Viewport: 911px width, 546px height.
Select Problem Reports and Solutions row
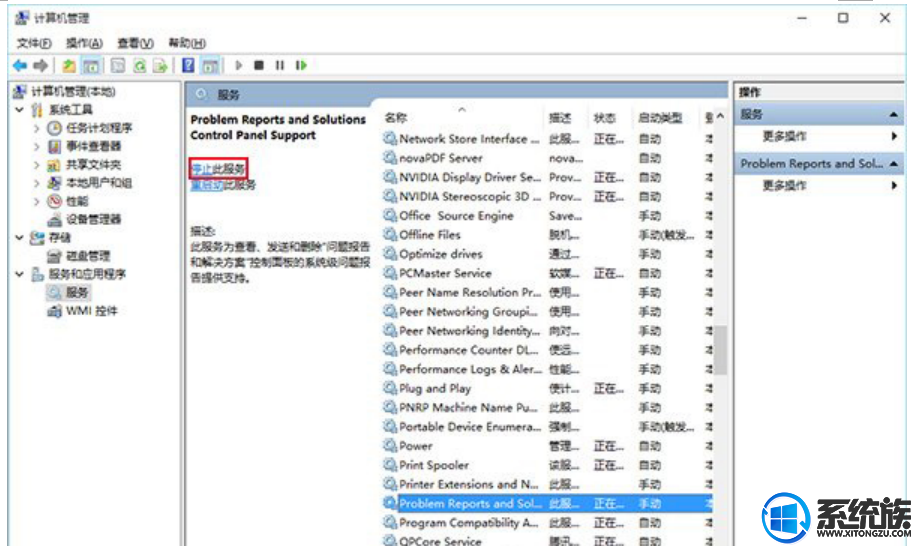coord(547,503)
